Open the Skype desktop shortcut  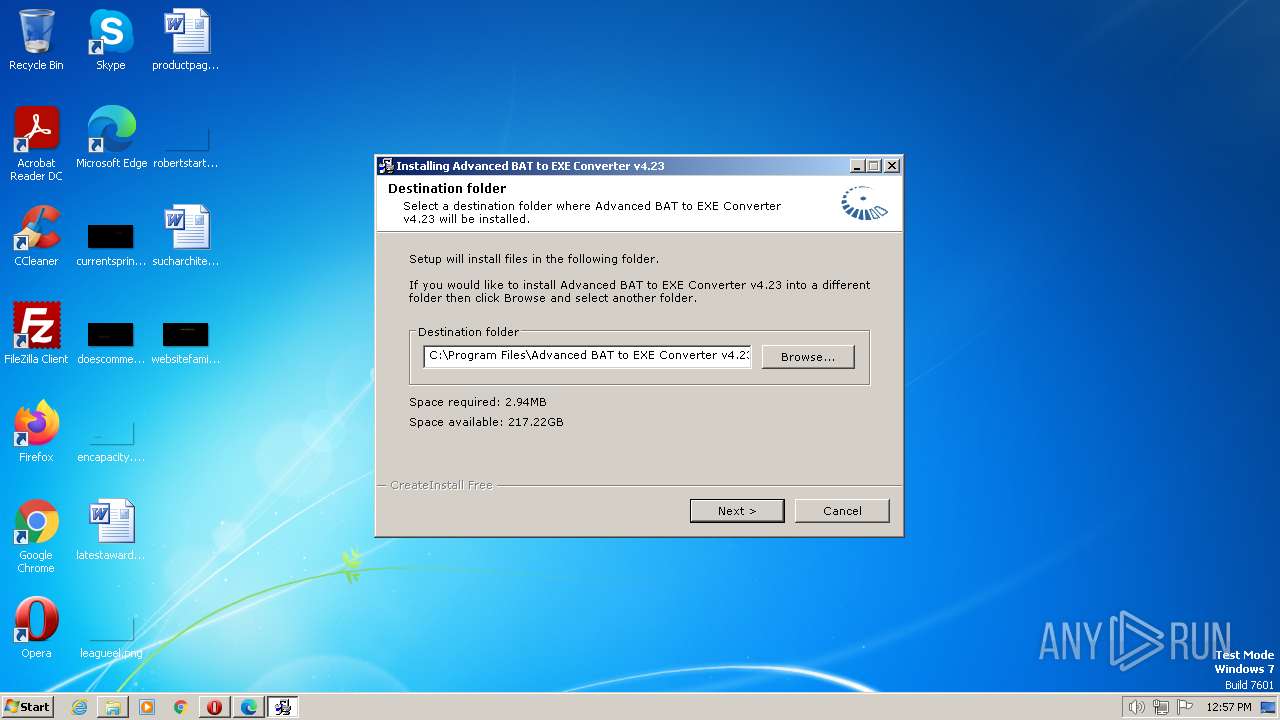[x=110, y=41]
